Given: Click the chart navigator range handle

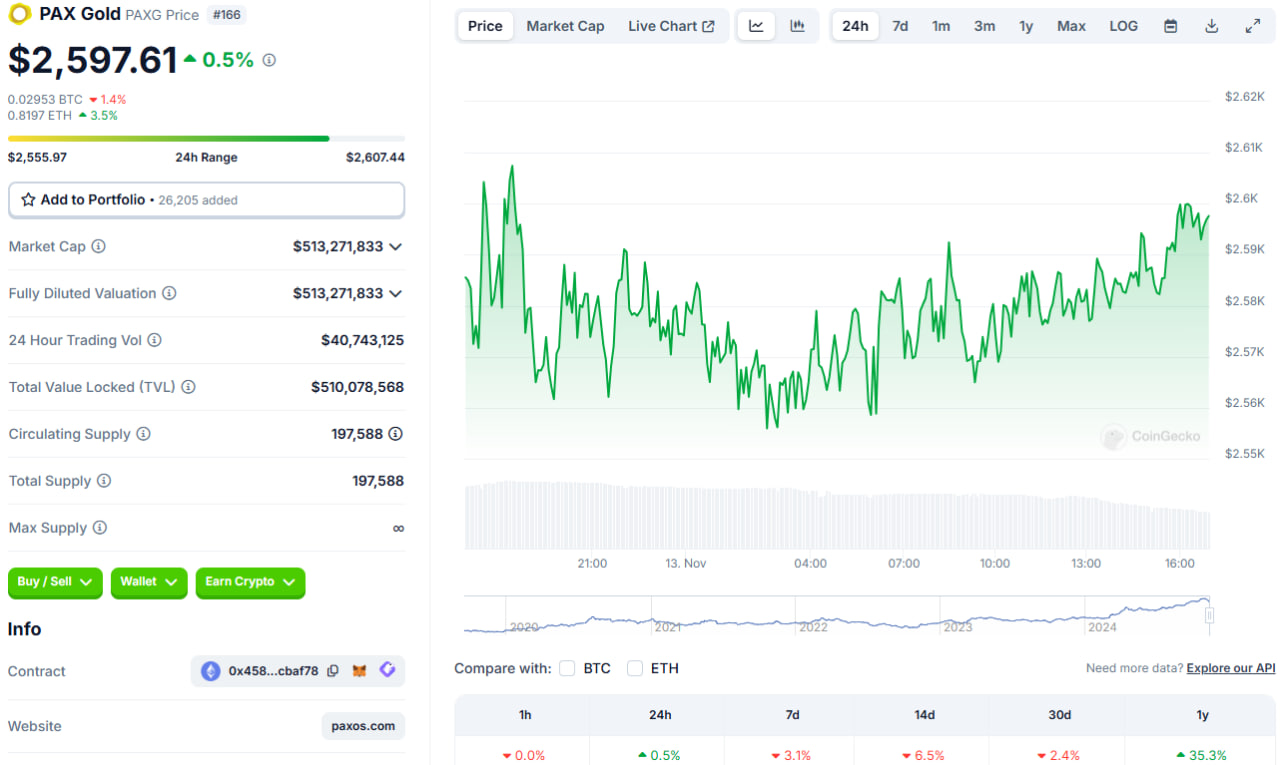Looking at the screenshot, I should click(1209, 615).
